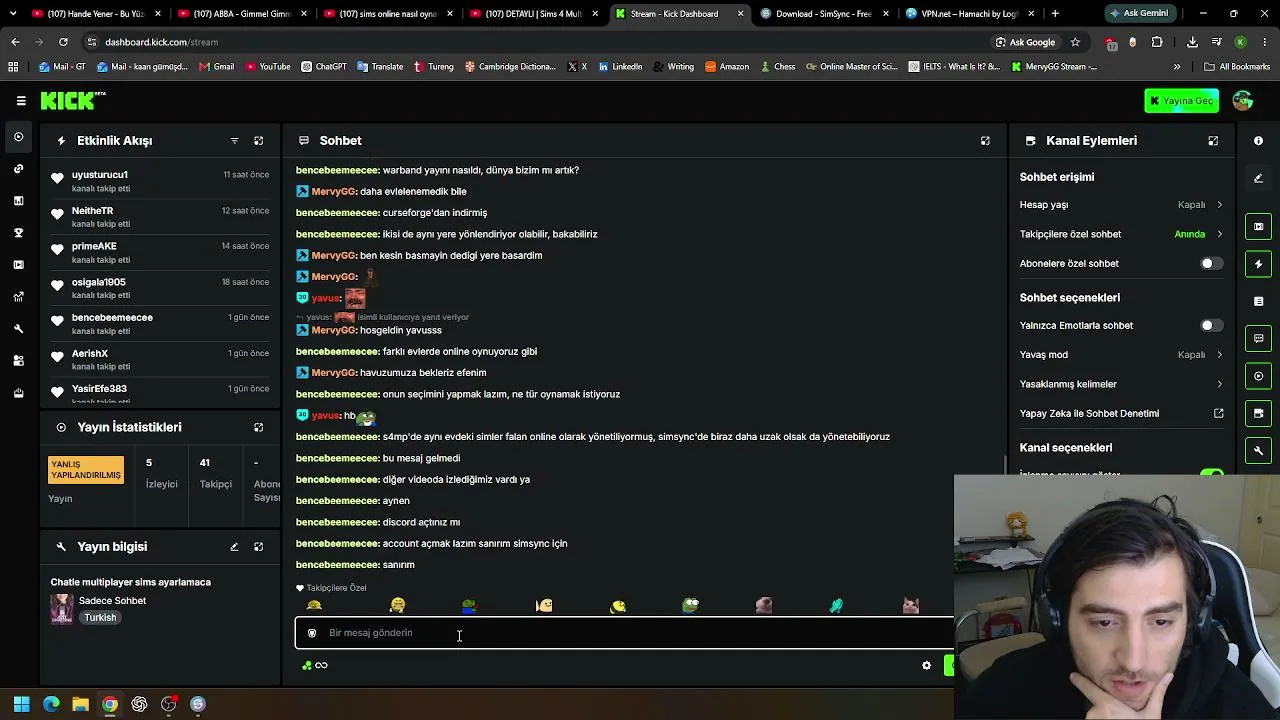1280x720 pixels.
Task: Open the rising chart analytics icon in sidebar
Action: point(19,297)
